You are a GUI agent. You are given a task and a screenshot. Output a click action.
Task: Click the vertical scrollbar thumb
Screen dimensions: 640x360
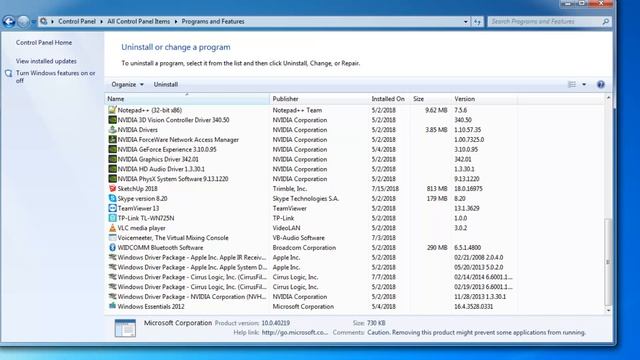tap(608, 262)
